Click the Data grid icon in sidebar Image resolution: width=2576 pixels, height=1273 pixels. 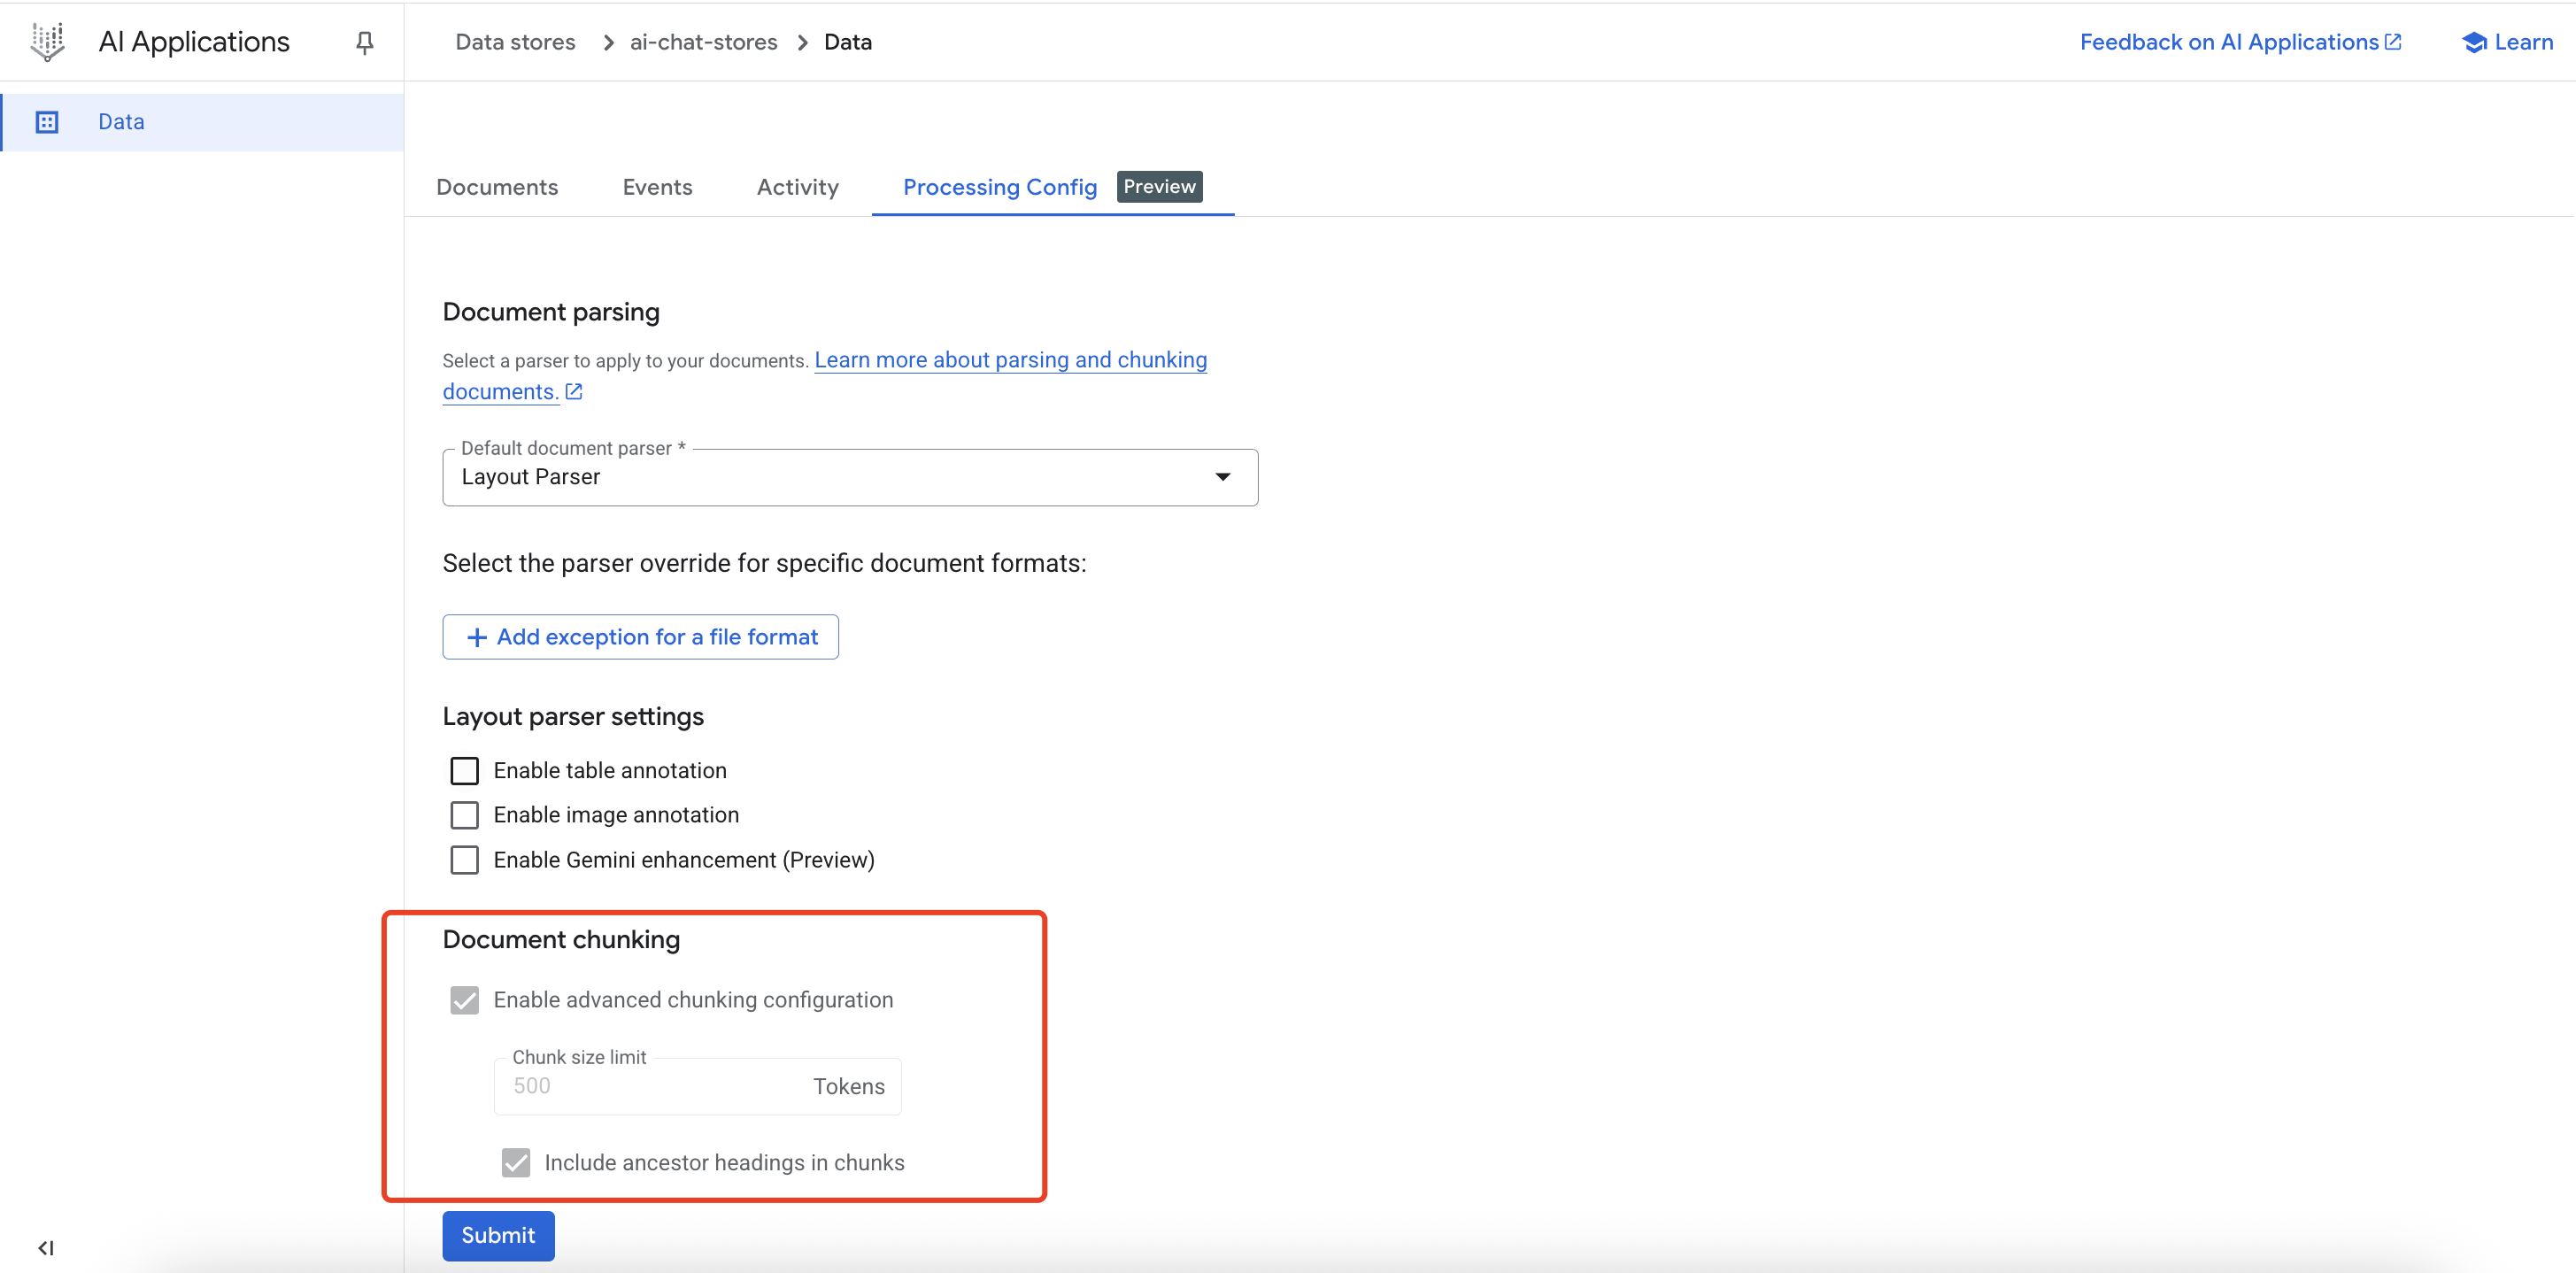pyautogui.click(x=47, y=122)
